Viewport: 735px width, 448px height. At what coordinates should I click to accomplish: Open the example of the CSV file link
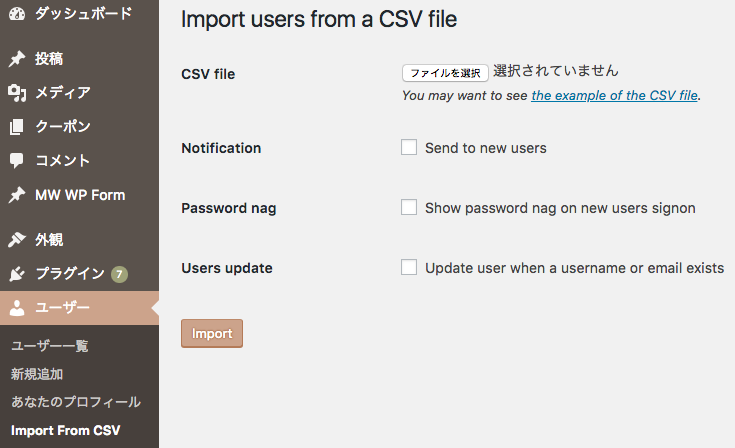(x=614, y=96)
